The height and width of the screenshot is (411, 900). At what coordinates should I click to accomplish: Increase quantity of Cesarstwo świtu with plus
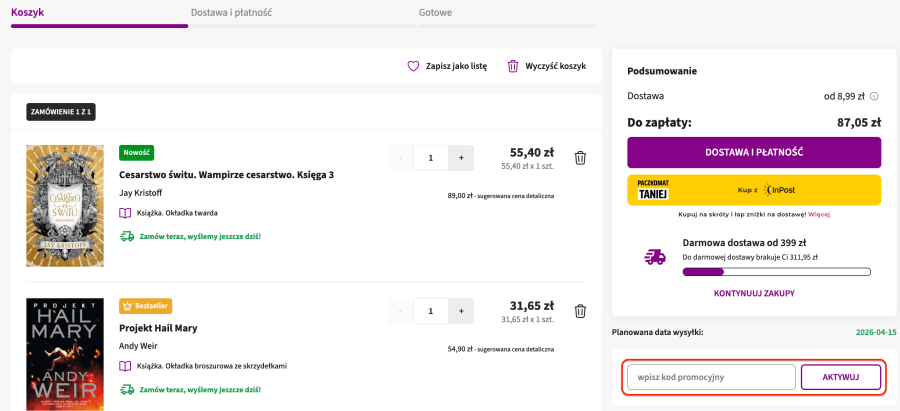coord(461,157)
